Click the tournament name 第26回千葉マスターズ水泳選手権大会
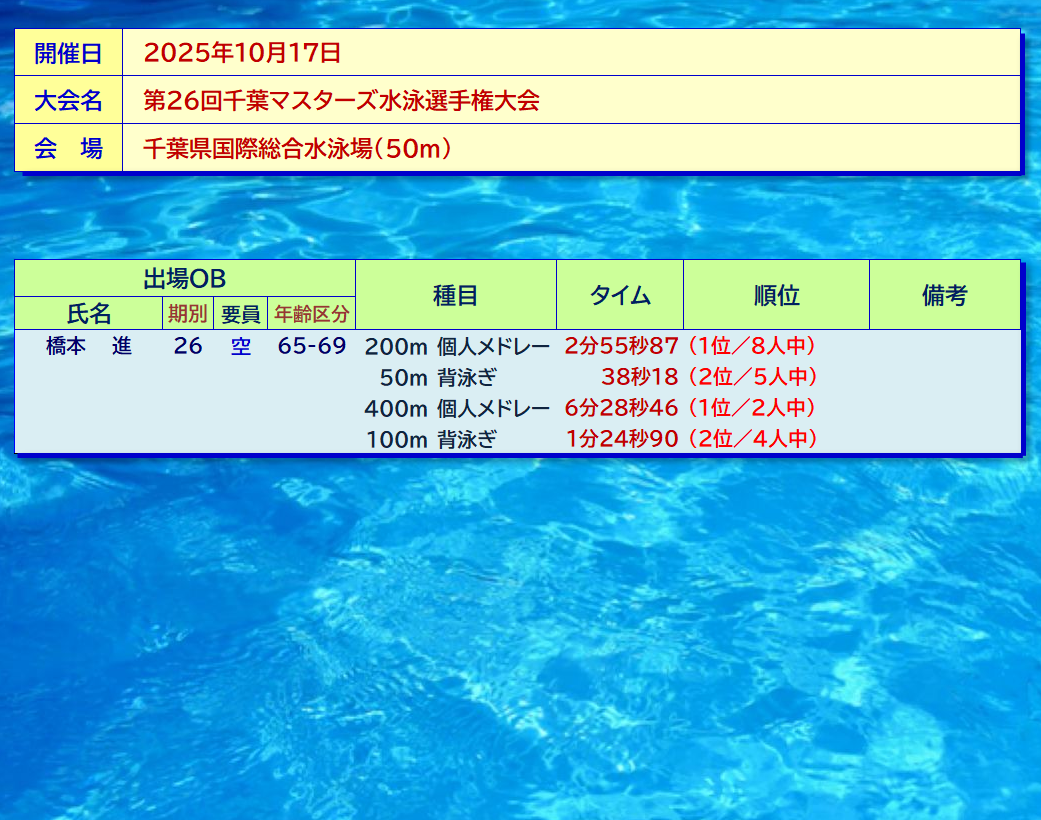This screenshot has height=820, width=1041. [x=341, y=100]
